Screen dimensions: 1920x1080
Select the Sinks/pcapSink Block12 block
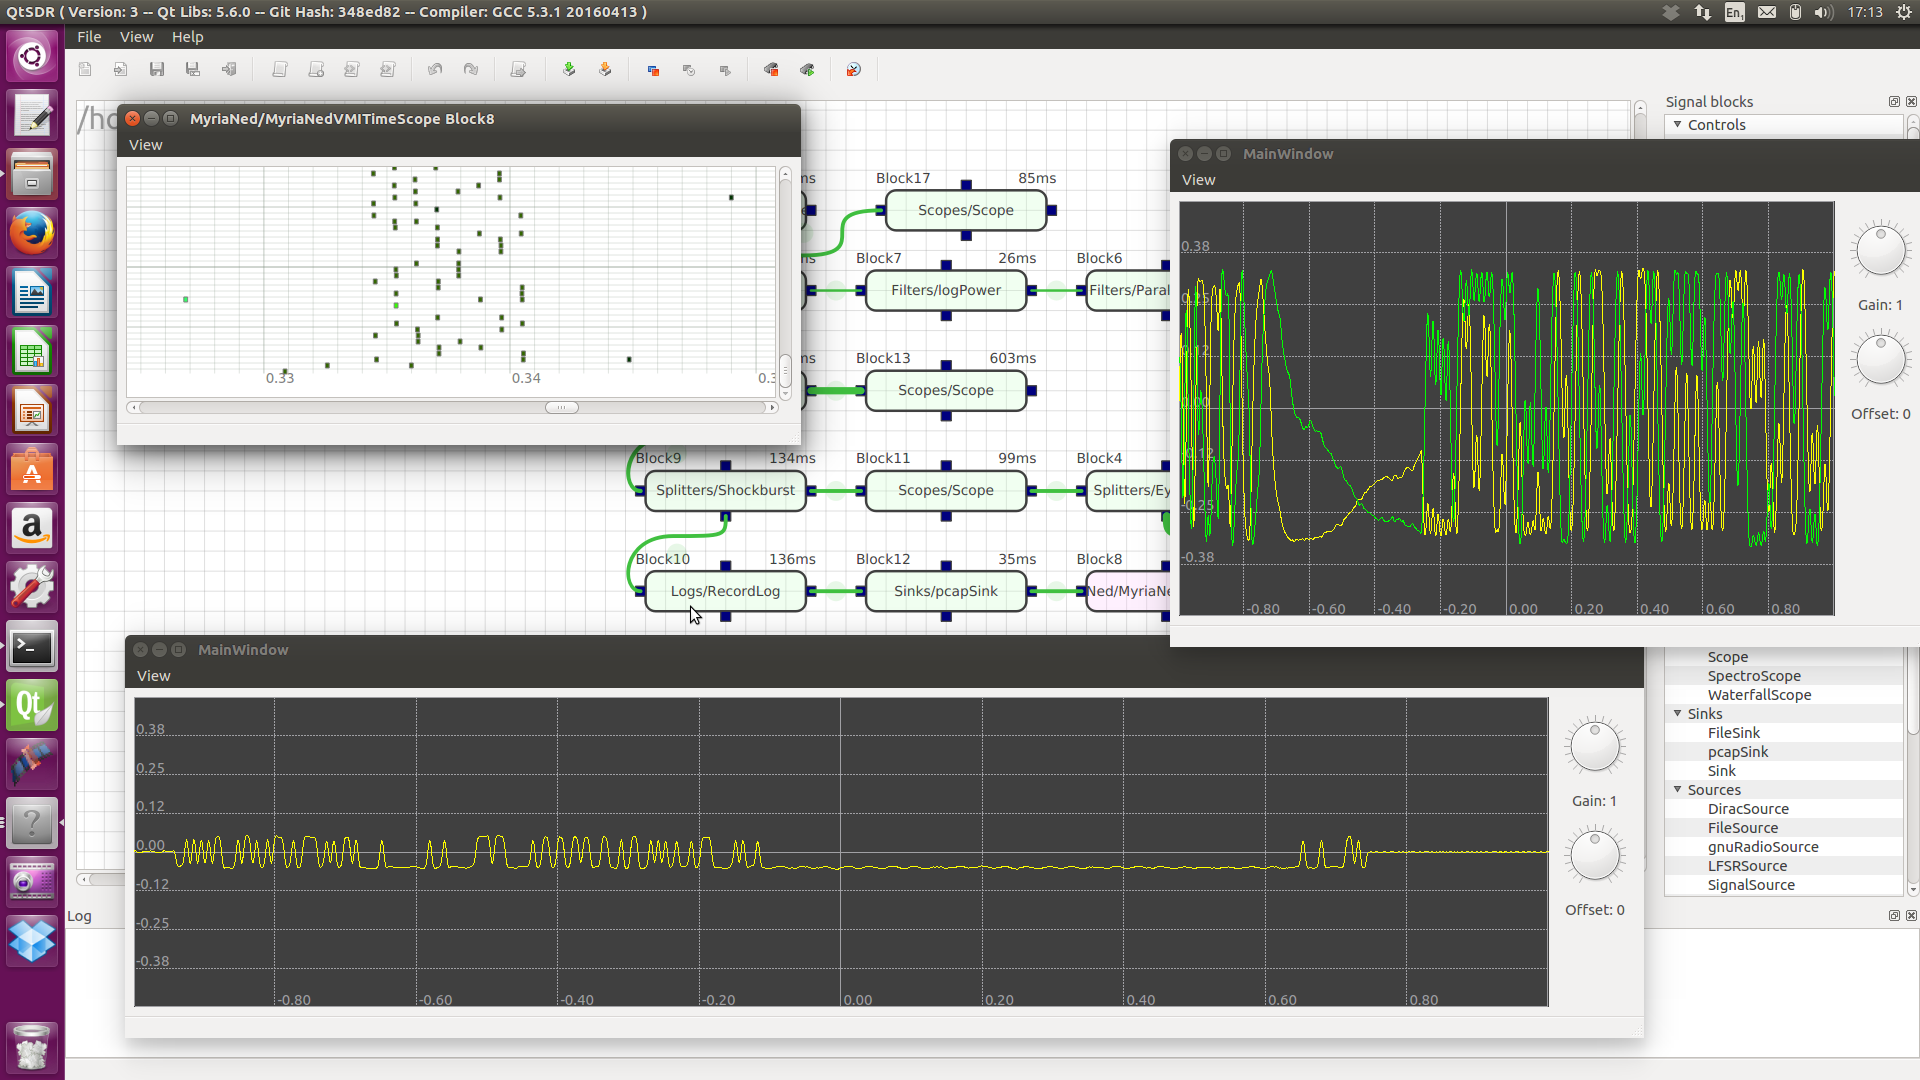click(x=945, y=591)
